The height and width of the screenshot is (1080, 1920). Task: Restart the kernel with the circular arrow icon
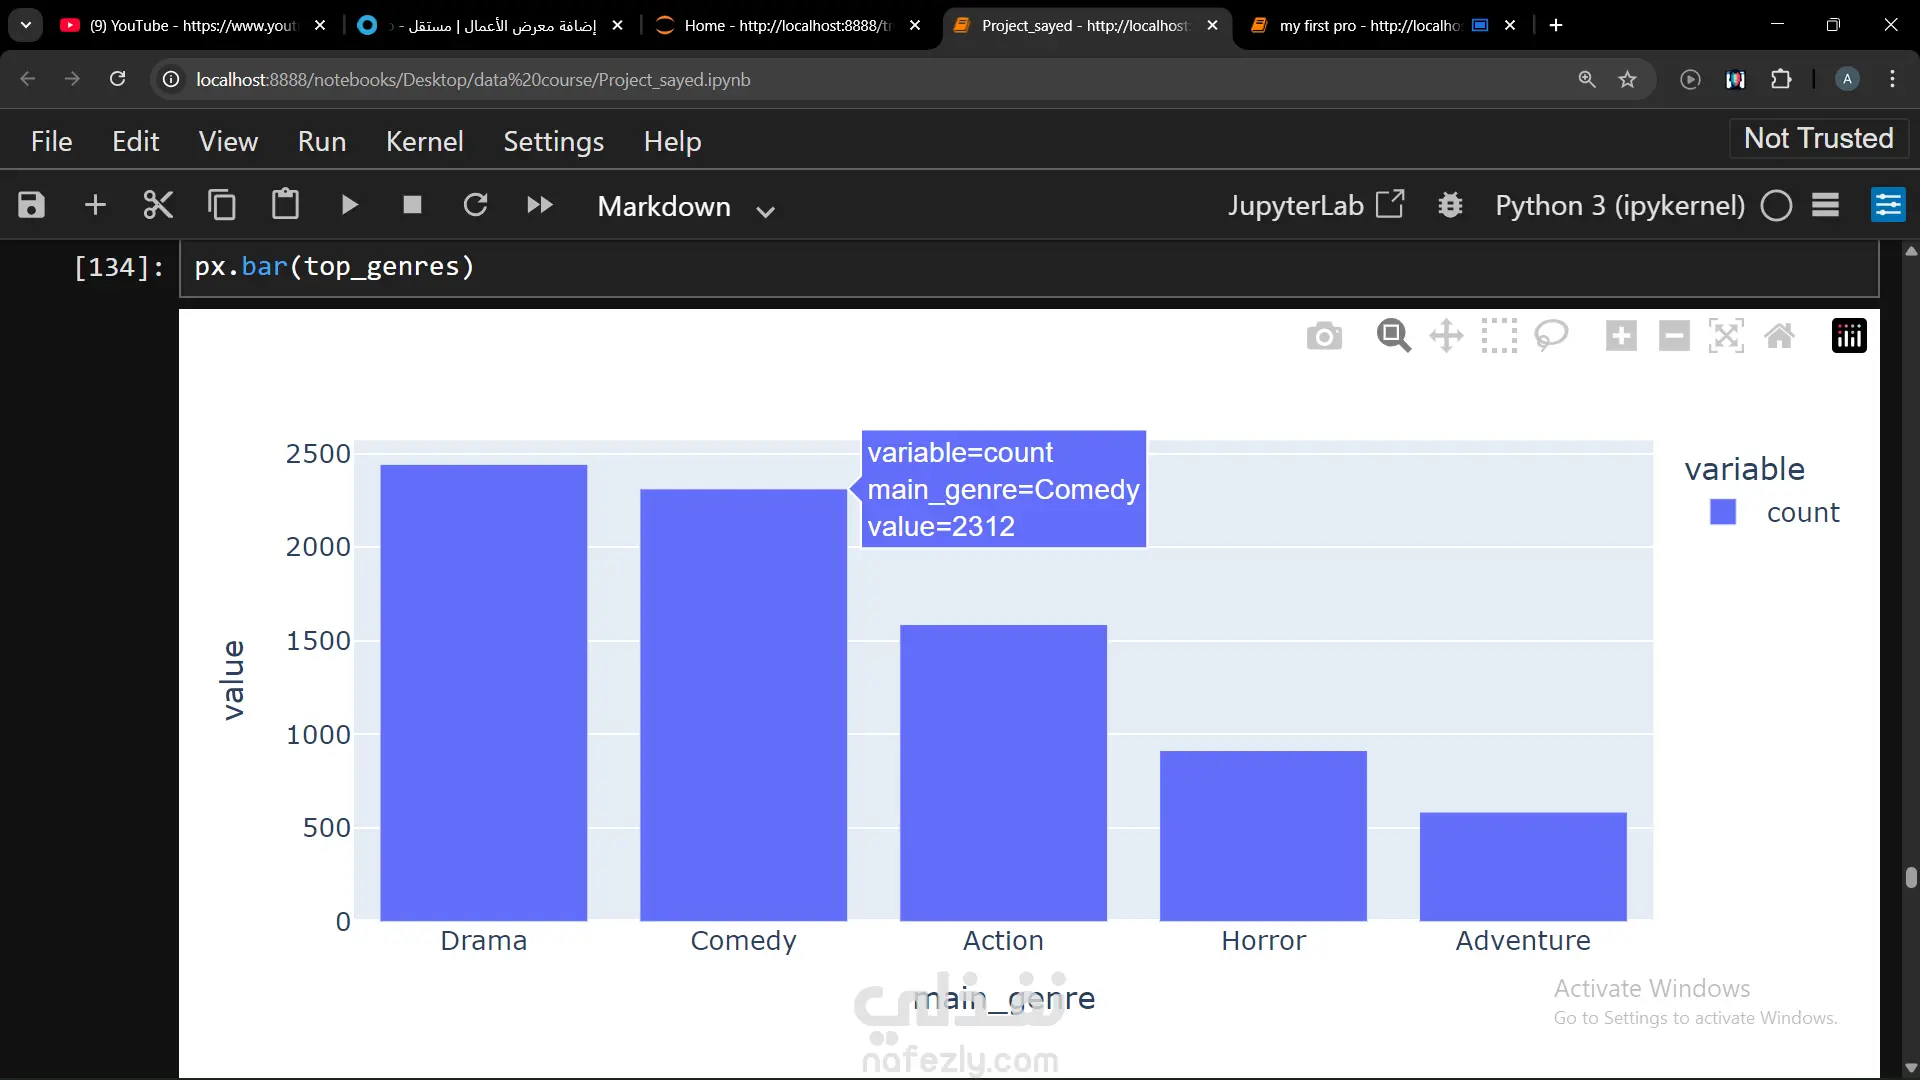[x=475, y=205]
